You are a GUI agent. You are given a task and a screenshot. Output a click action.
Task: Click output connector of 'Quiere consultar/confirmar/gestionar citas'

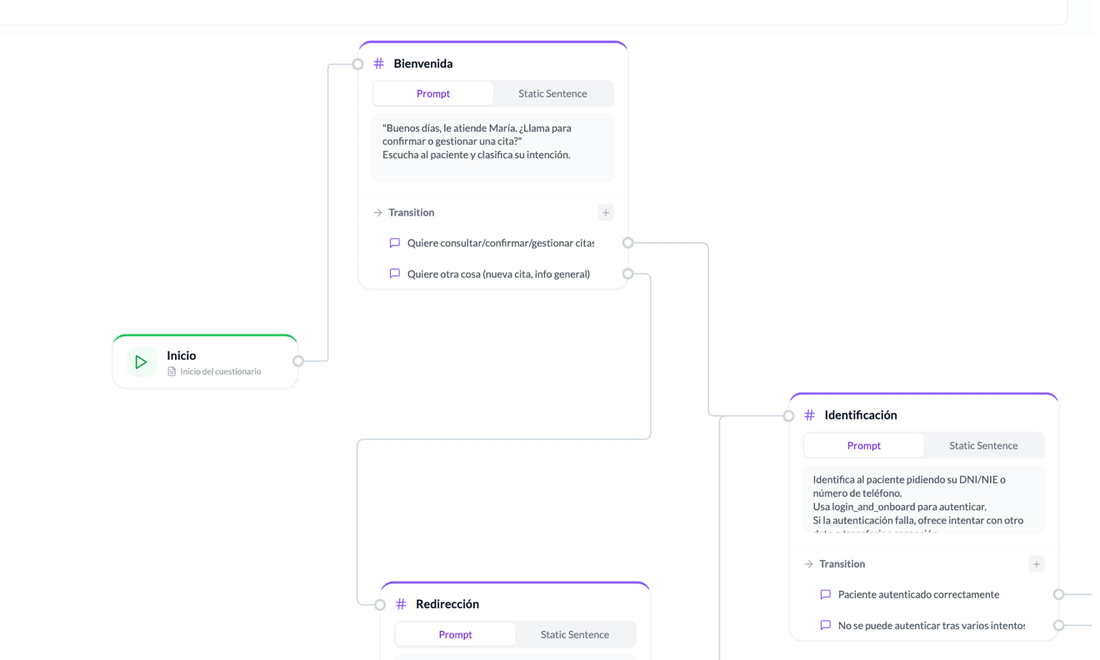pos(628,243)
